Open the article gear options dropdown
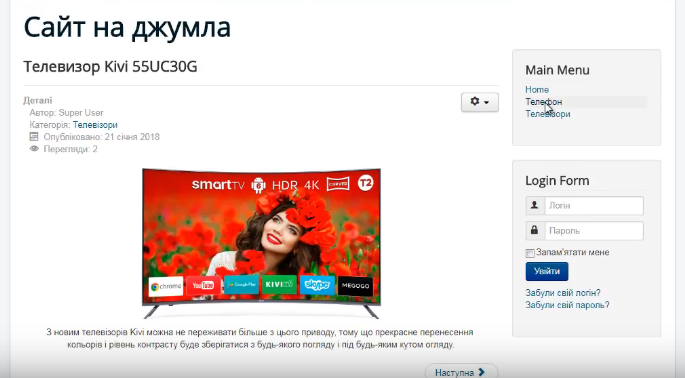 (480, 102)
